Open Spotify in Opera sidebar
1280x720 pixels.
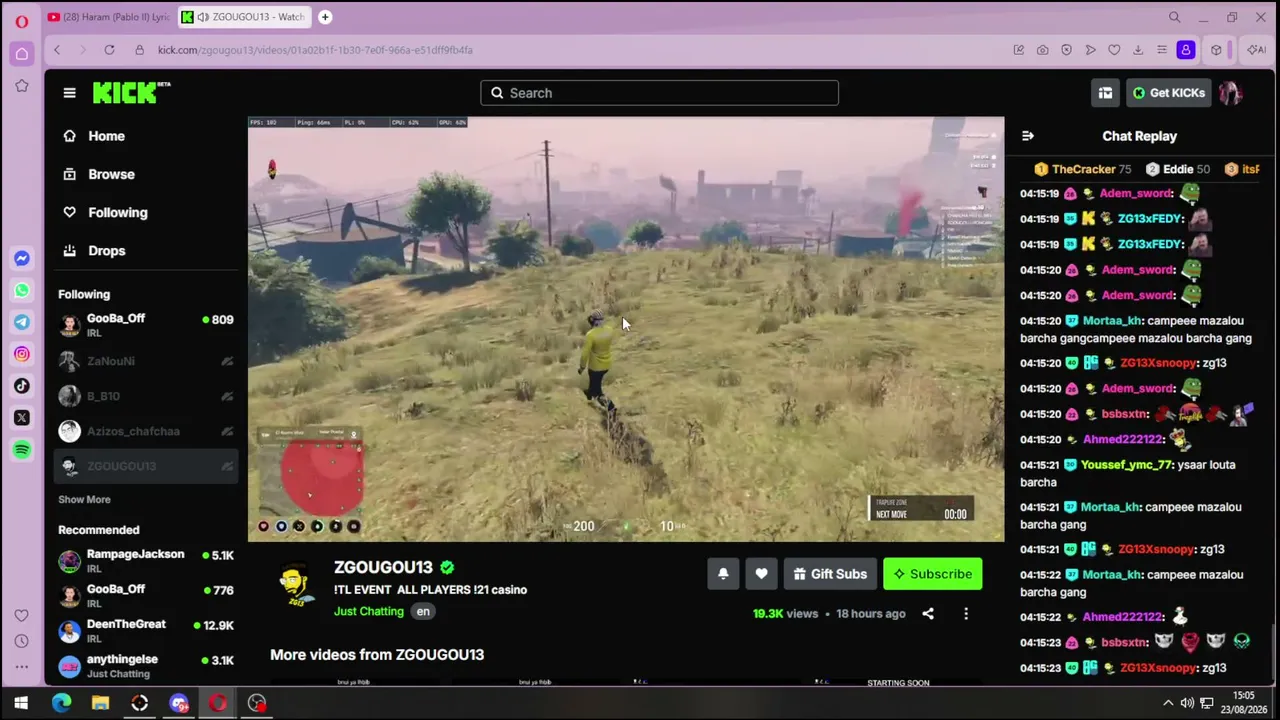pyautogui.click(x=21, y=450)
